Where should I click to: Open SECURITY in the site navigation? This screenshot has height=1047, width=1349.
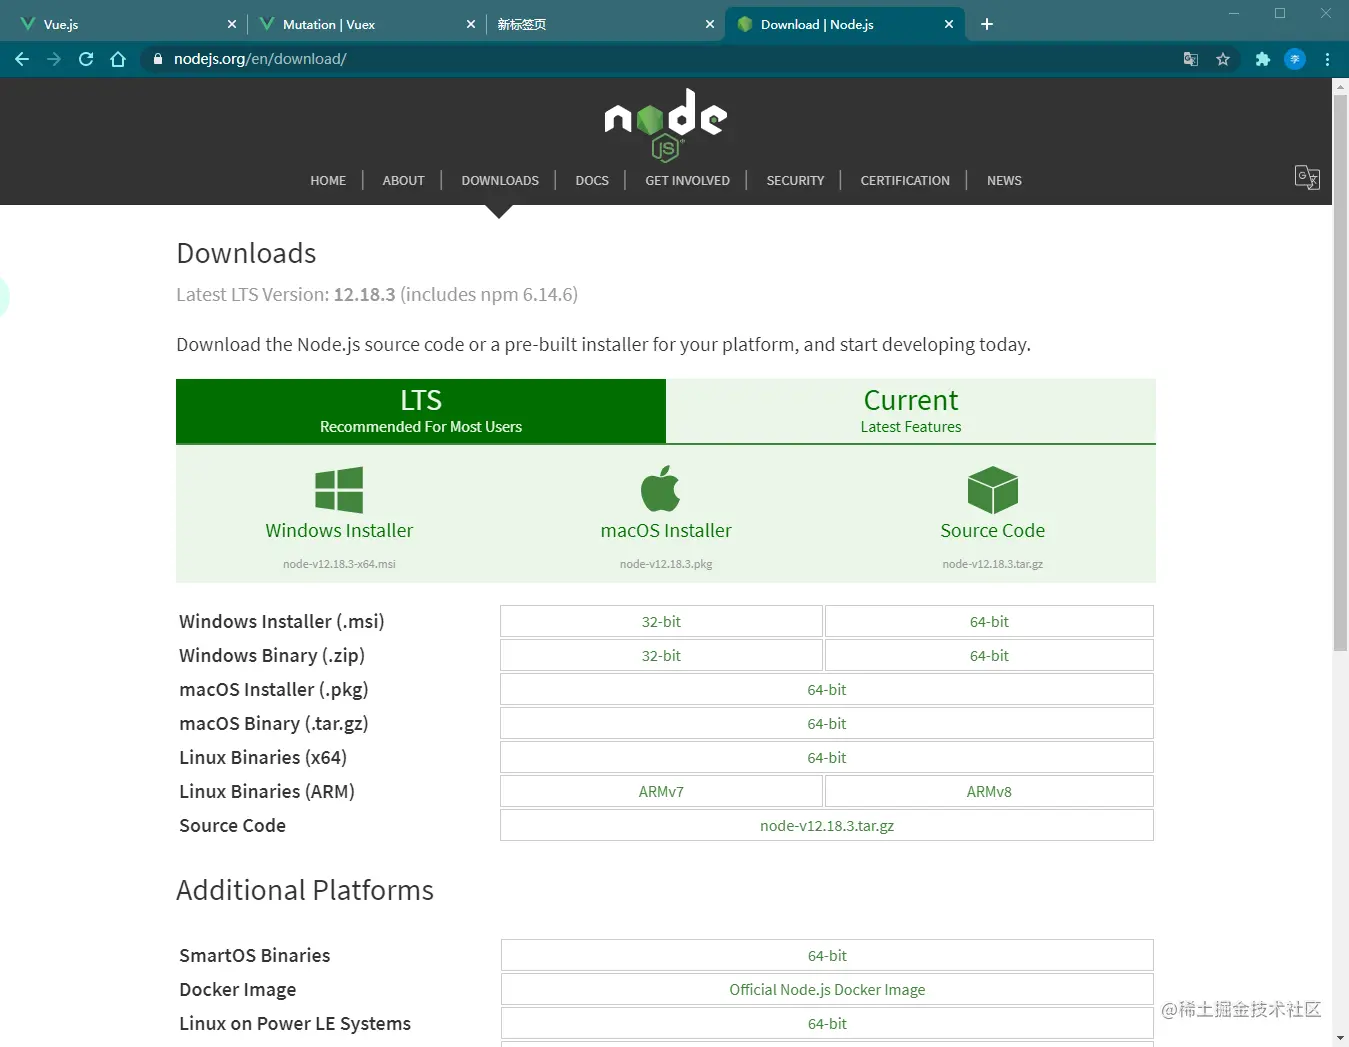click(795, 181)
